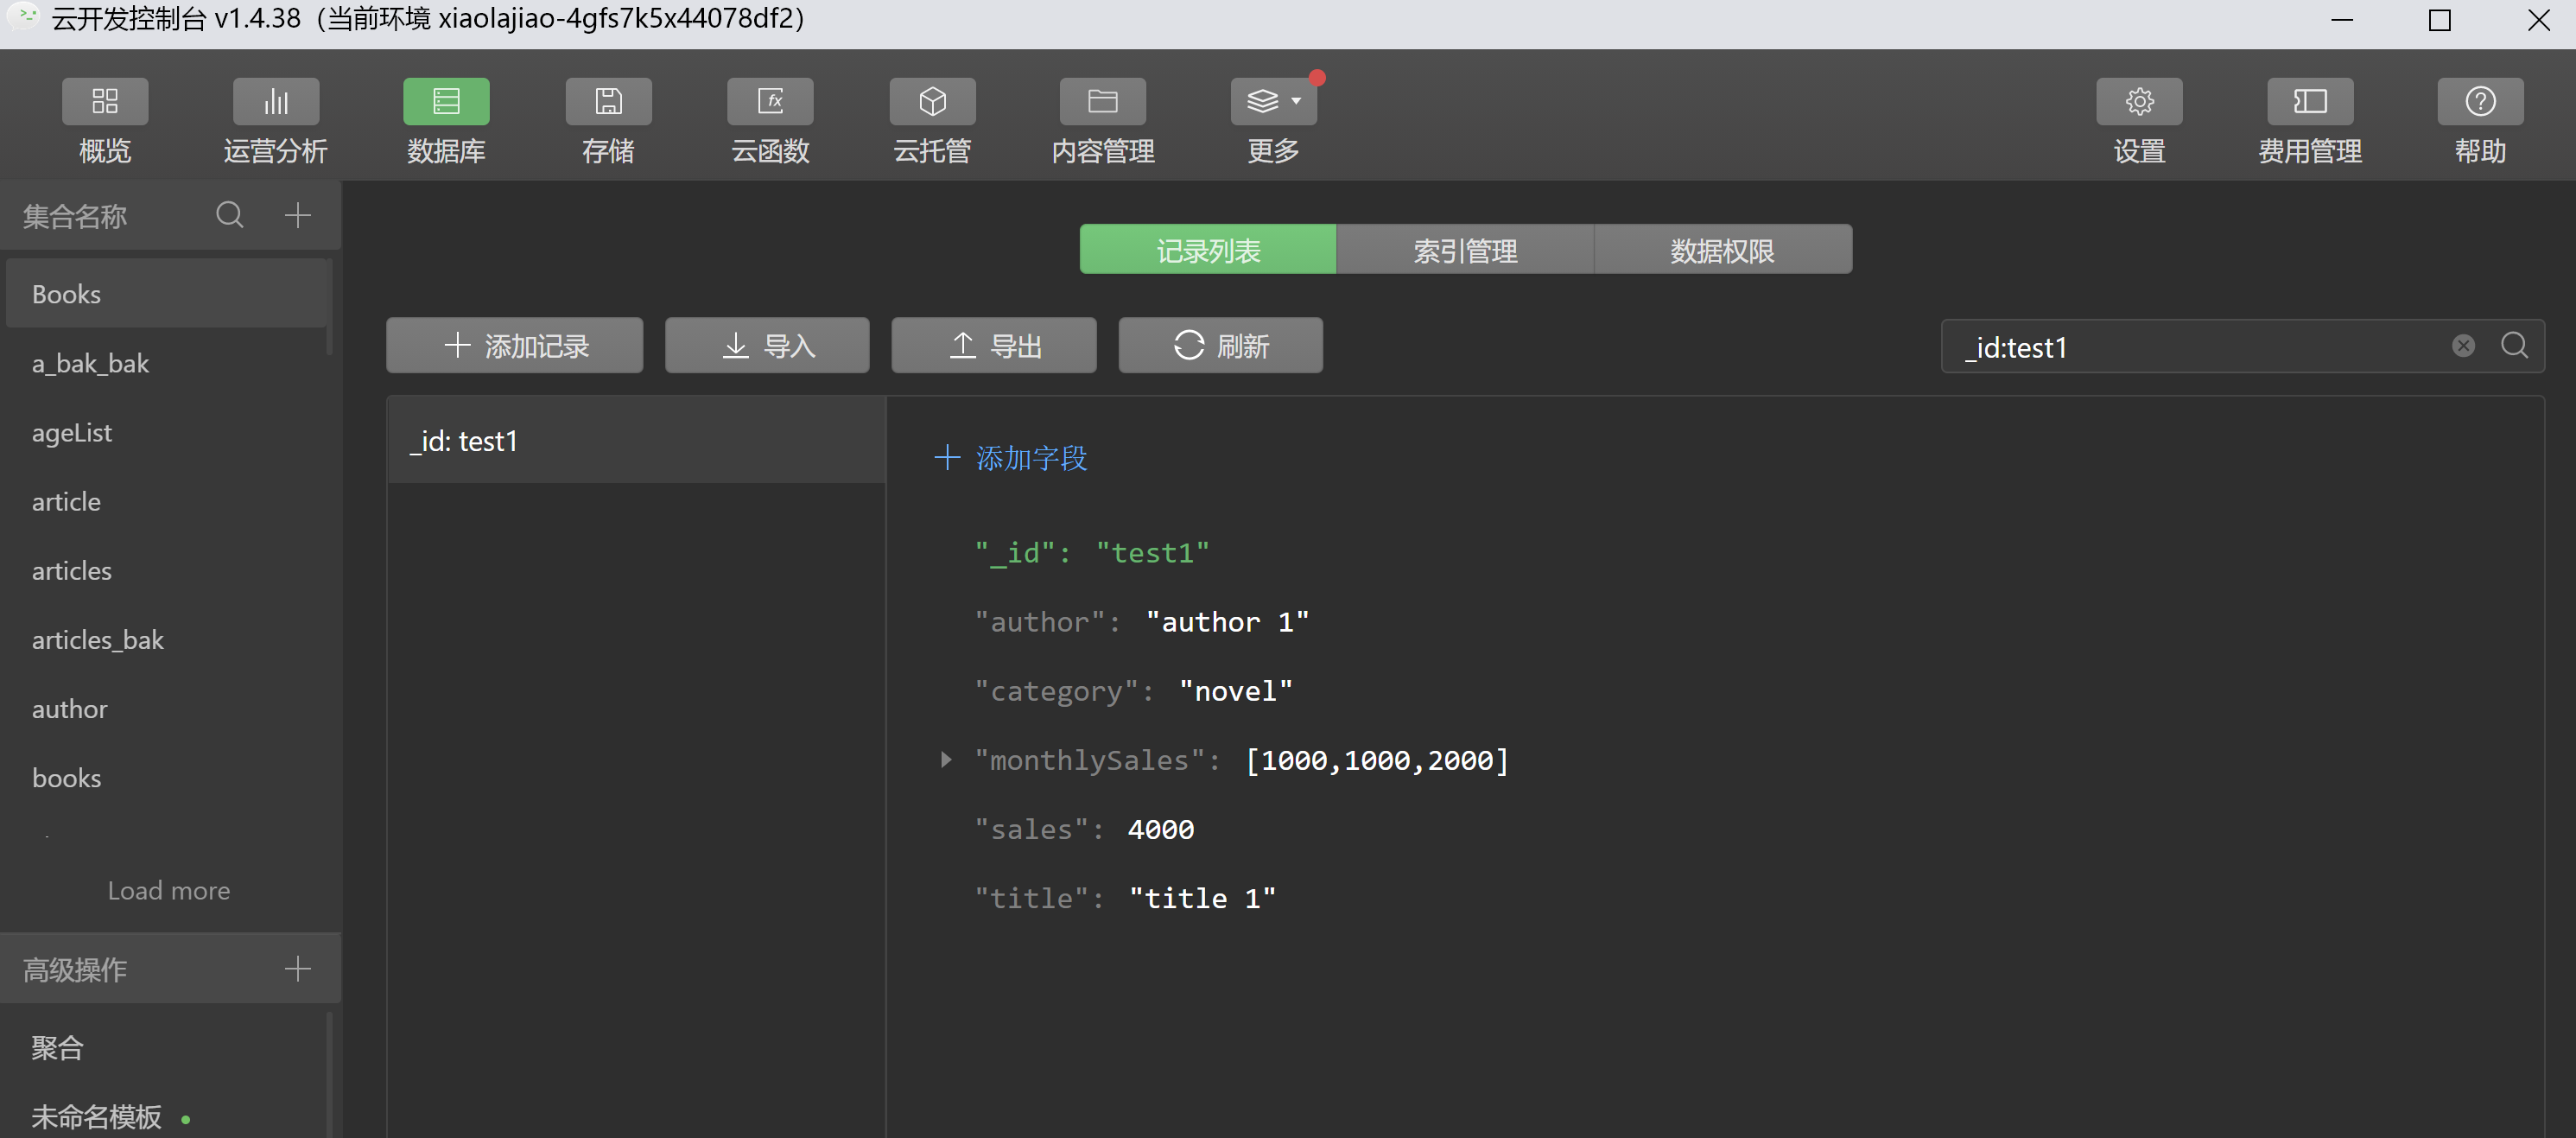Click the 添加记录 button
The width and height of the screenshot is (2576, 1138).
[x=514, y=346]
